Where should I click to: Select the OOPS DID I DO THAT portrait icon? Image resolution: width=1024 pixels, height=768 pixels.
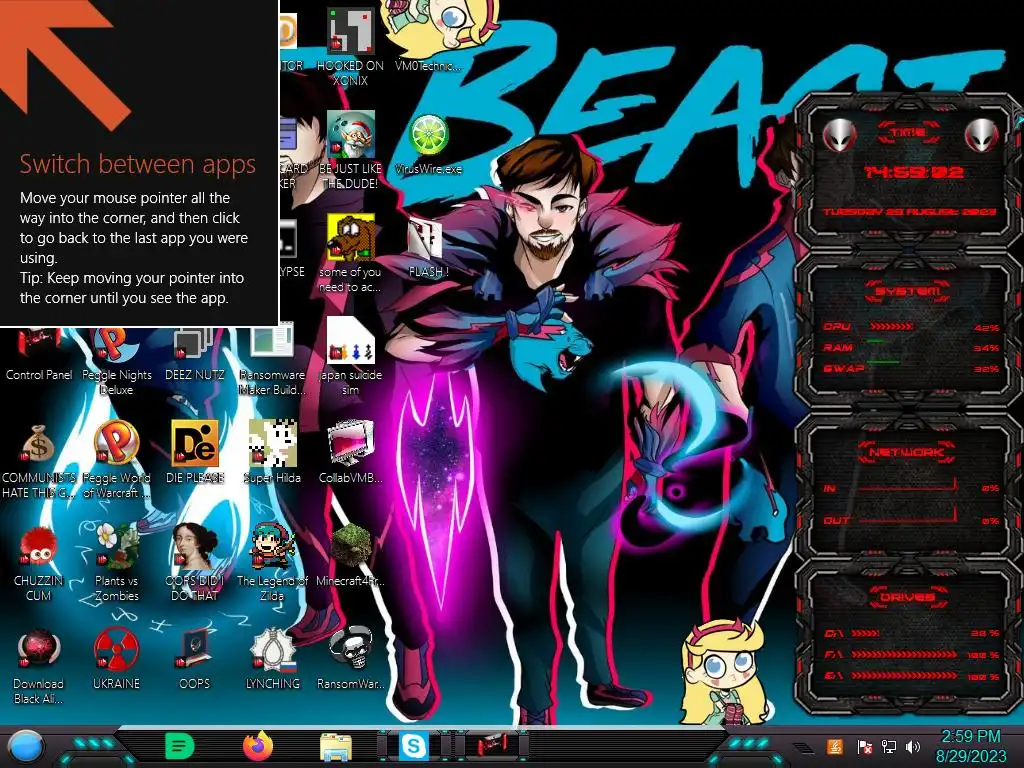(x=194, y=546)
